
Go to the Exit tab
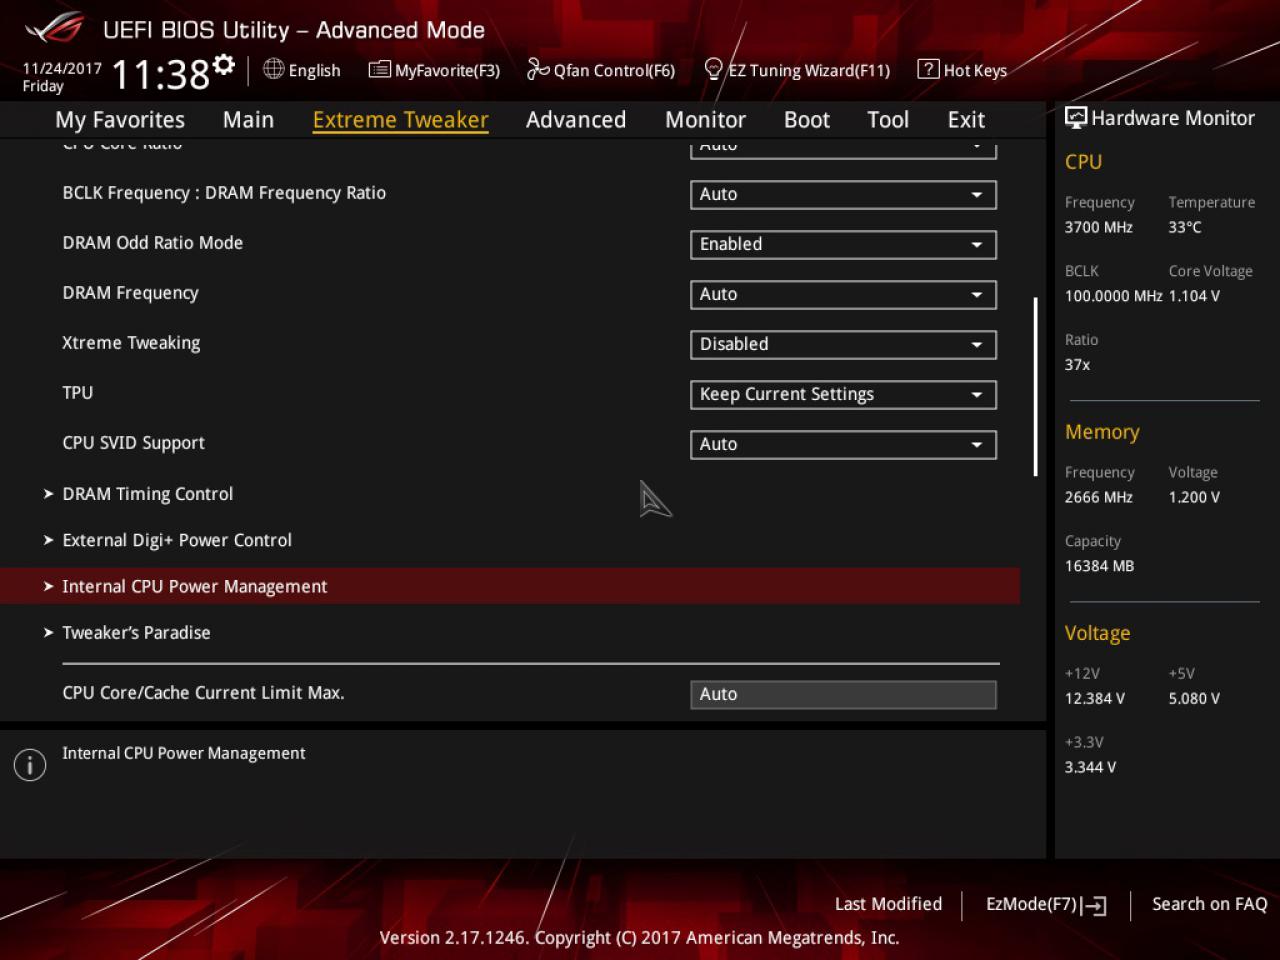(x=966, y=120)
